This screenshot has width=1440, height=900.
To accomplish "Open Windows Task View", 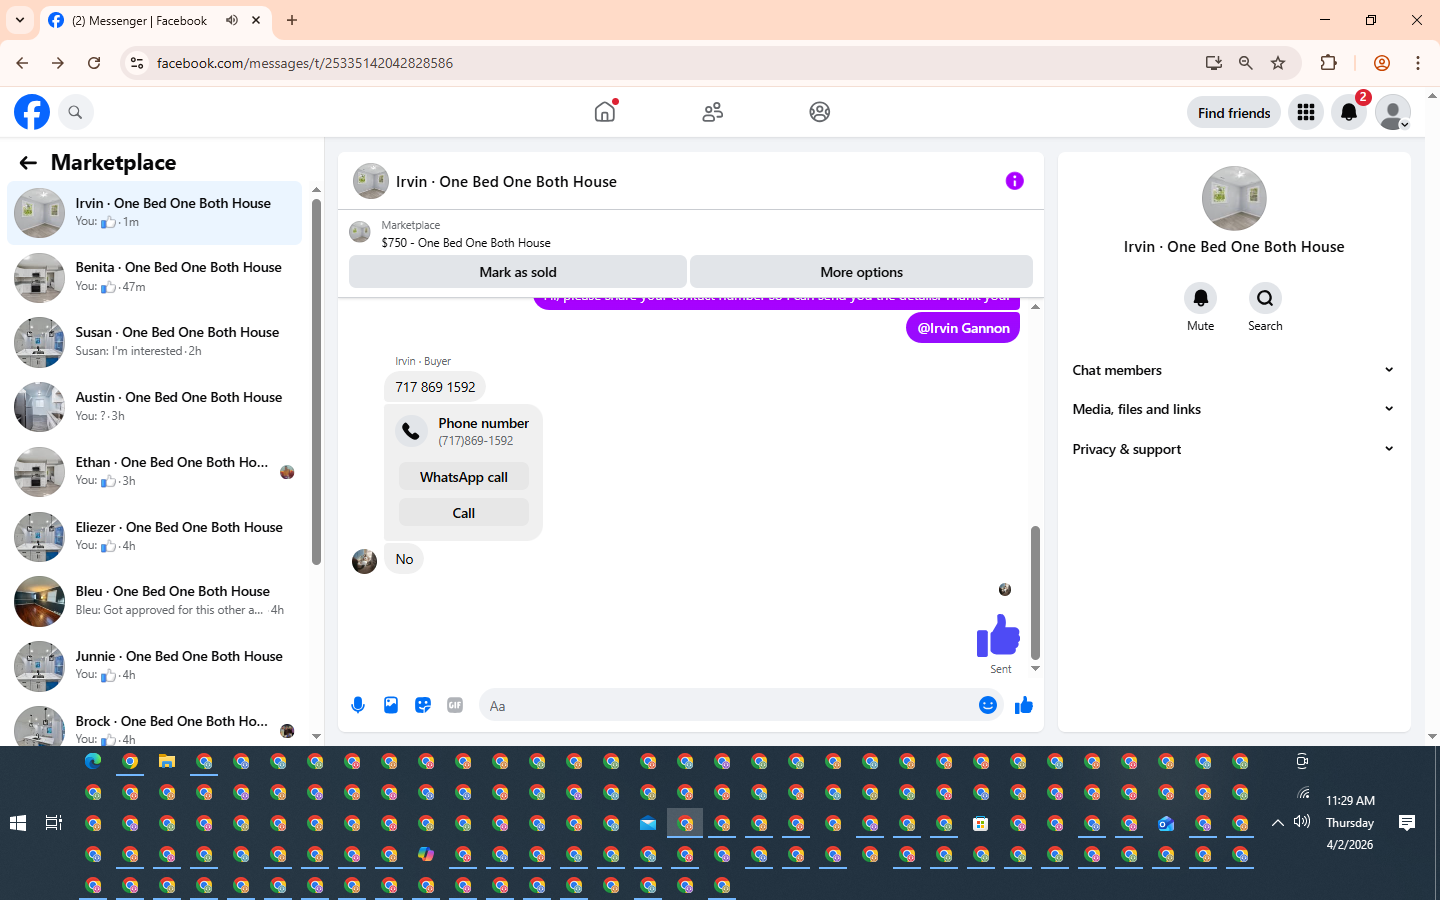I will (x=54, y=823).
